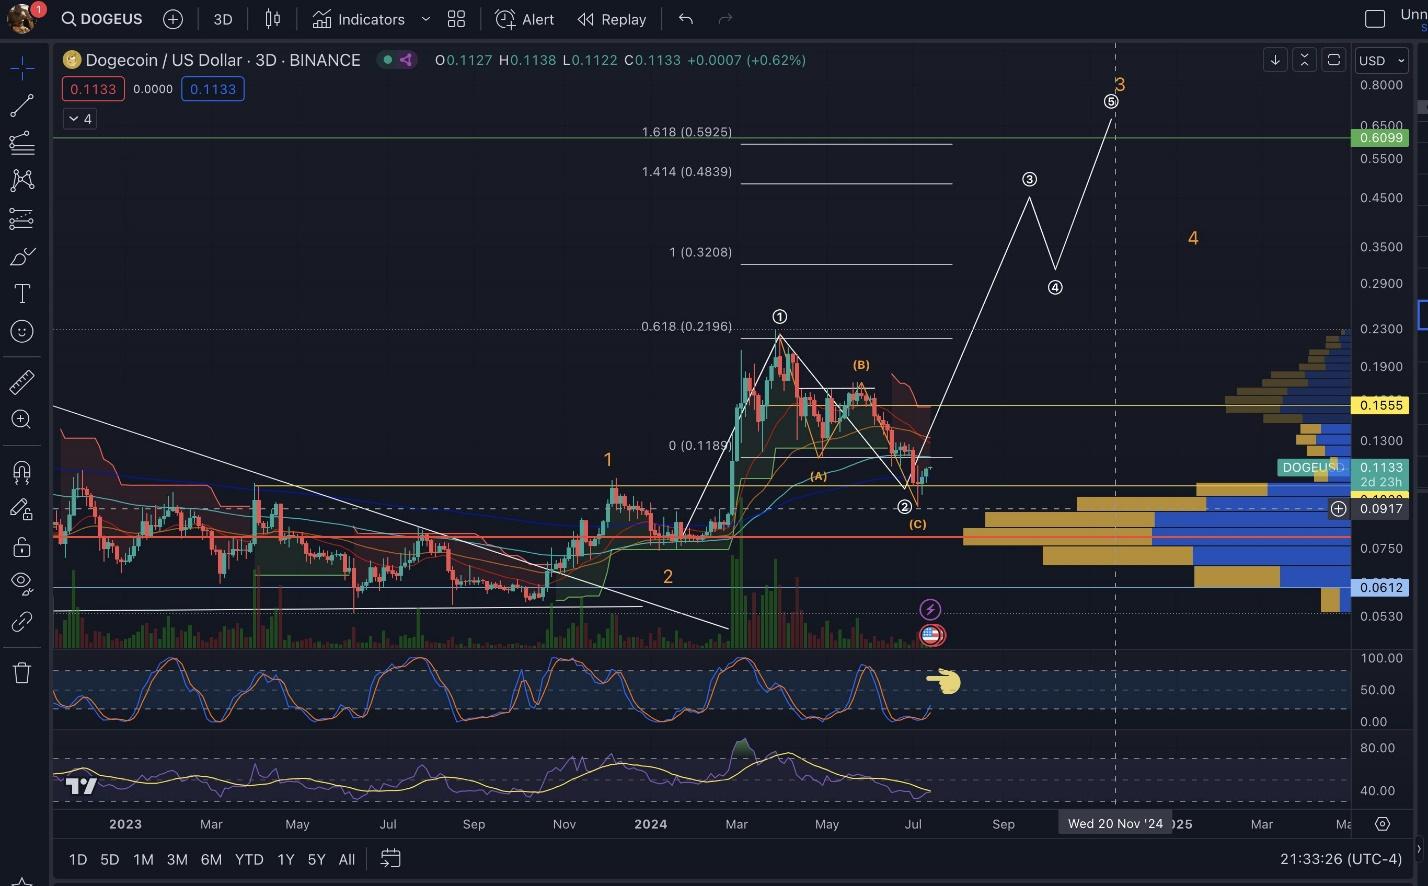Select the trend line drawing tool
The width and height of the screenshot is (1428, 886).
pyautogui.click(x=22, y=105)
